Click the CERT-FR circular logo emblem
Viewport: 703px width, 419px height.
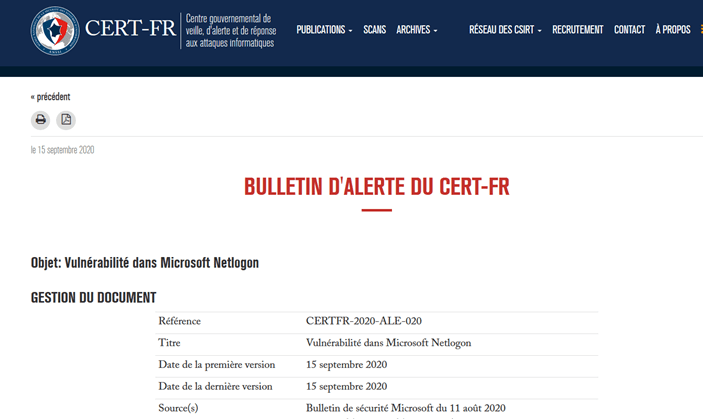(x=54, y=30)
